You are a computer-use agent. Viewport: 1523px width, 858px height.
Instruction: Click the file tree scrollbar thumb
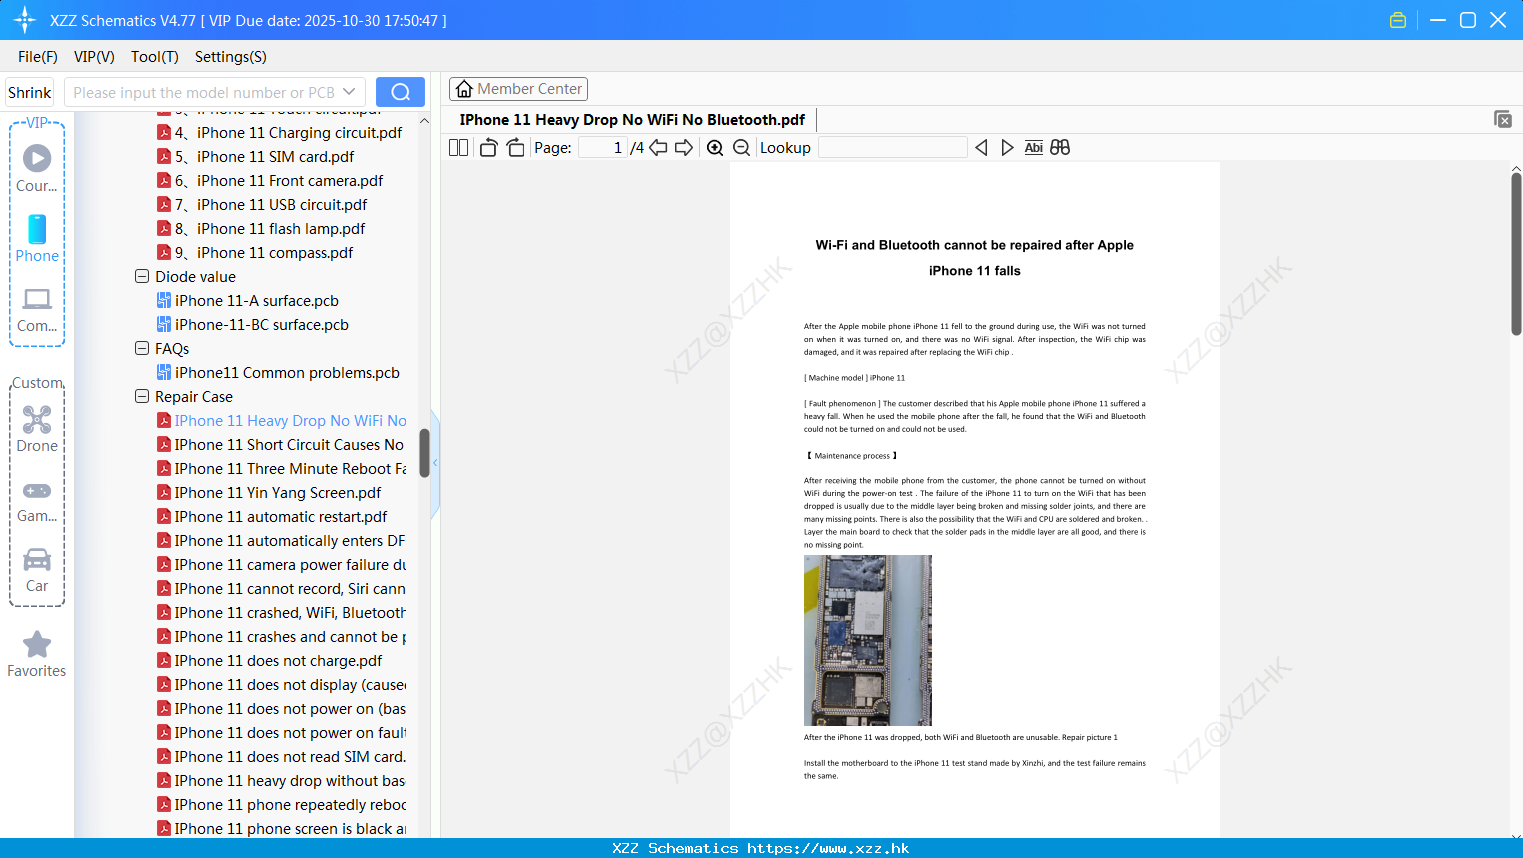tap(424, 453)
